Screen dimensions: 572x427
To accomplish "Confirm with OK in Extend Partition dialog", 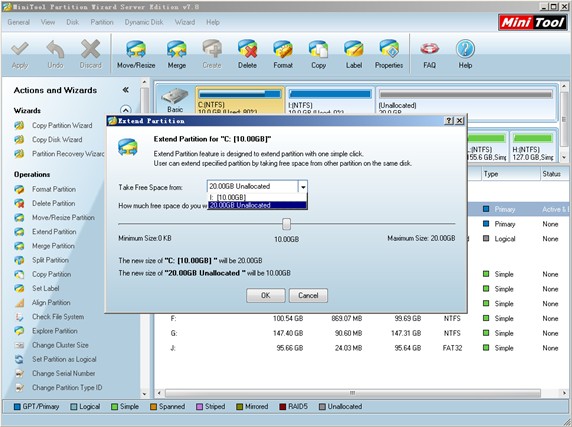I will pyautogui.click(x=266, y=295).
